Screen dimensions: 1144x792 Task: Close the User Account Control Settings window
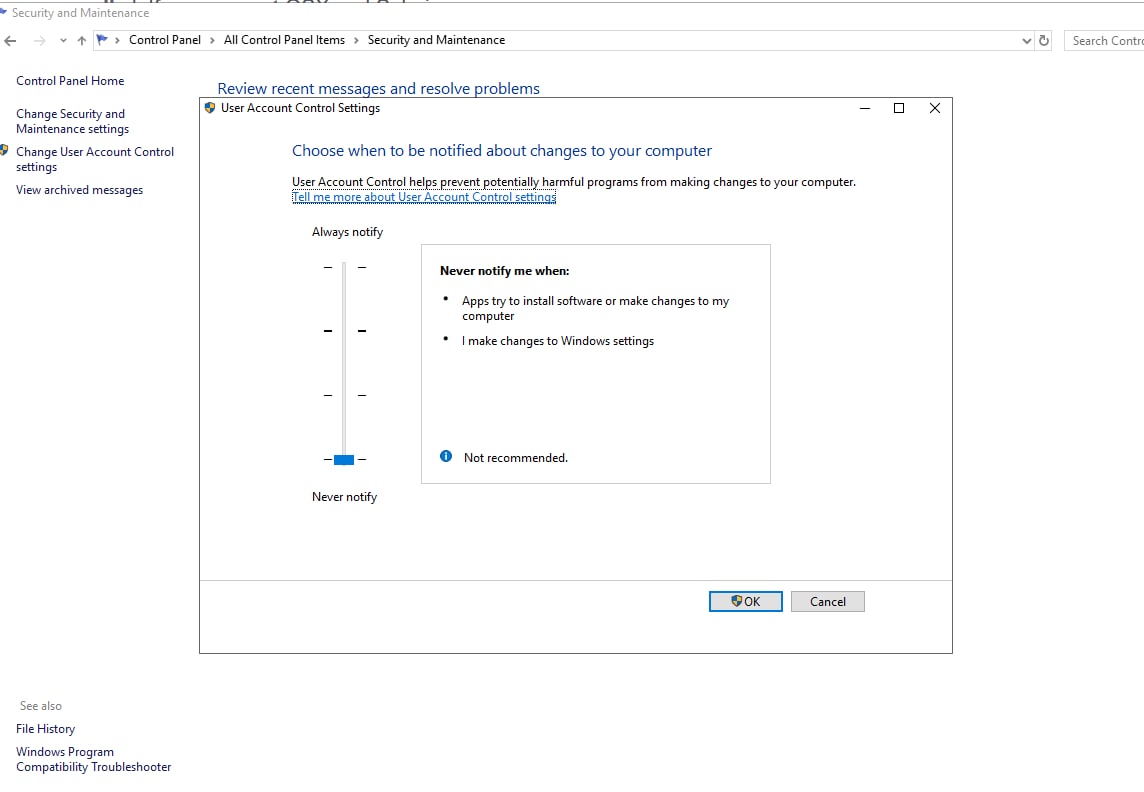pos(935,108)
